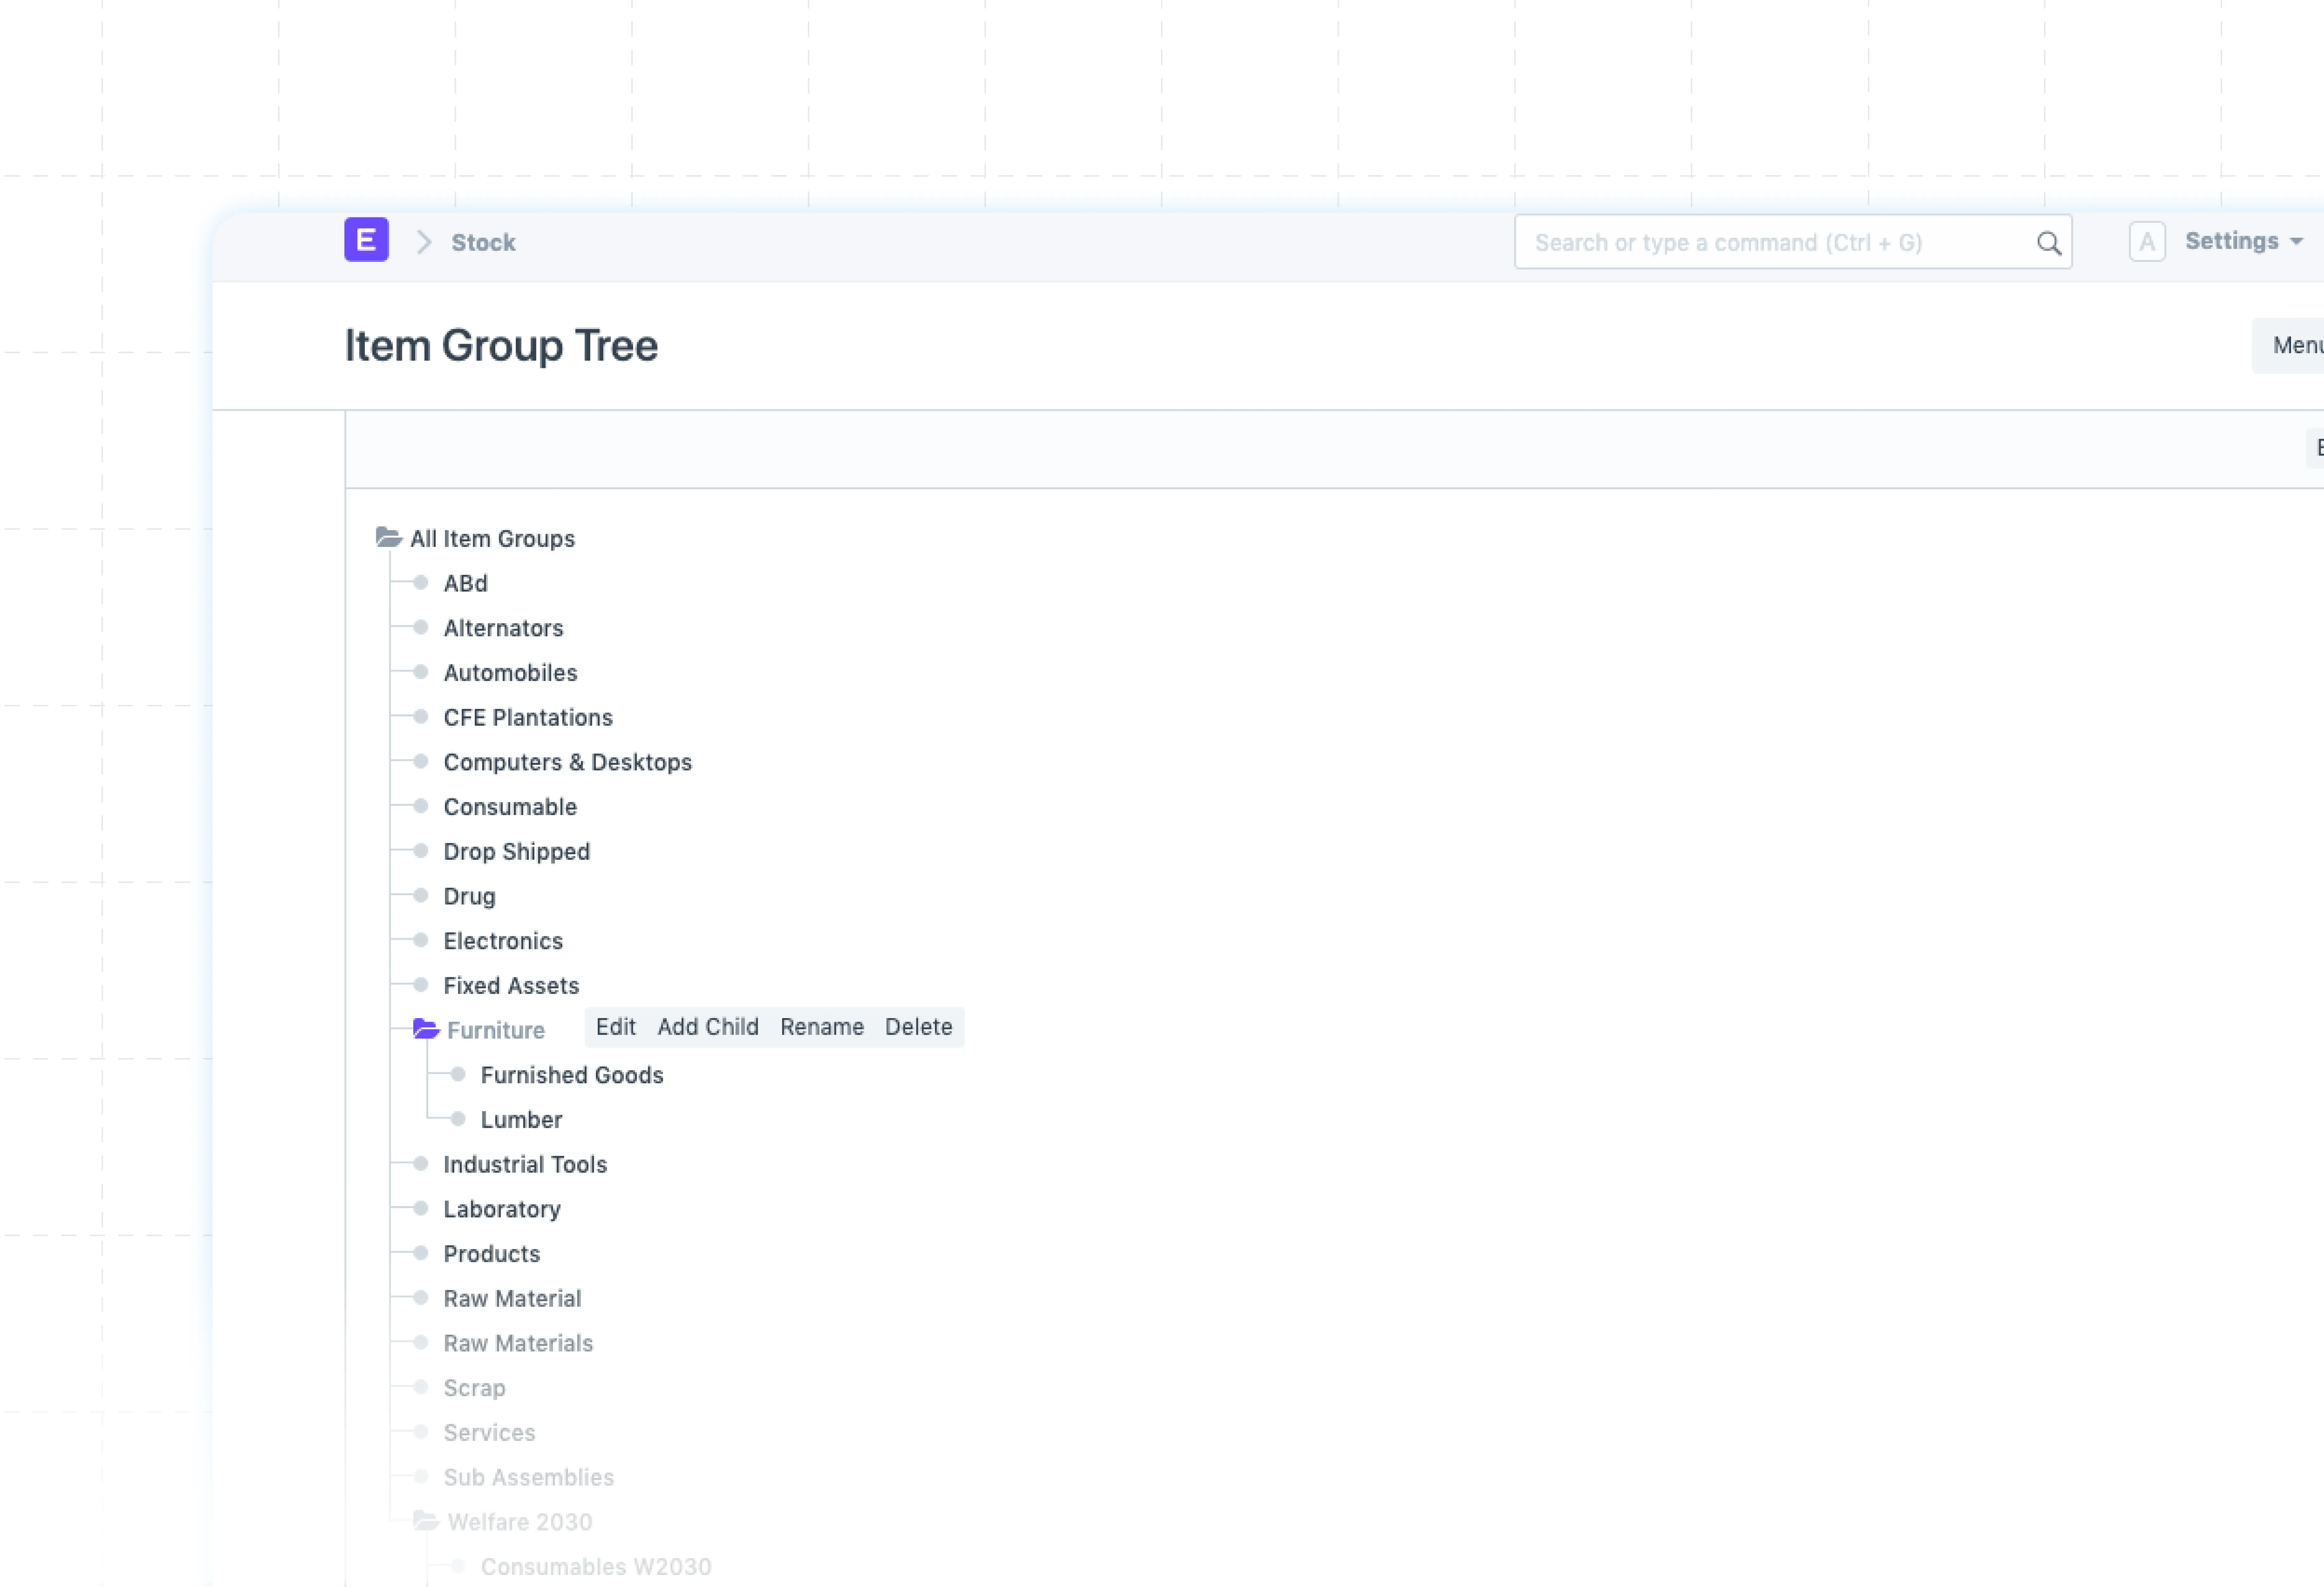Go to the Stock breadcrumb link

point(483,242)
